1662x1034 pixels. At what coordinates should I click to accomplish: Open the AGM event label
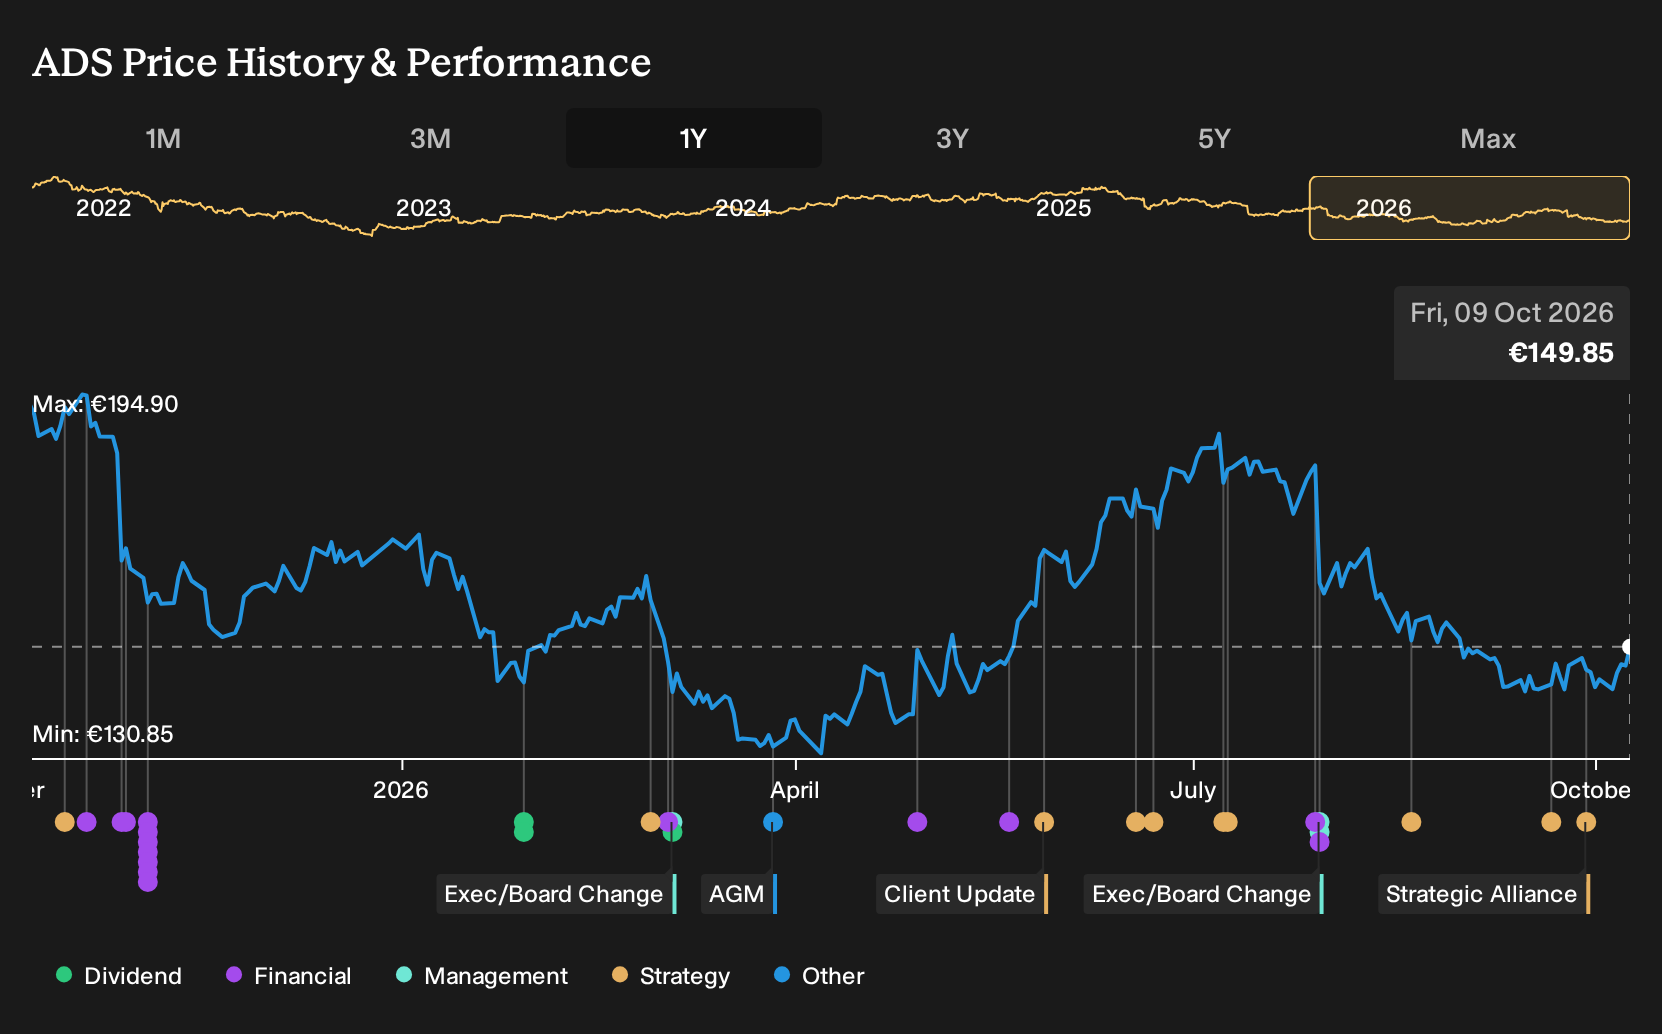(739, 894)
